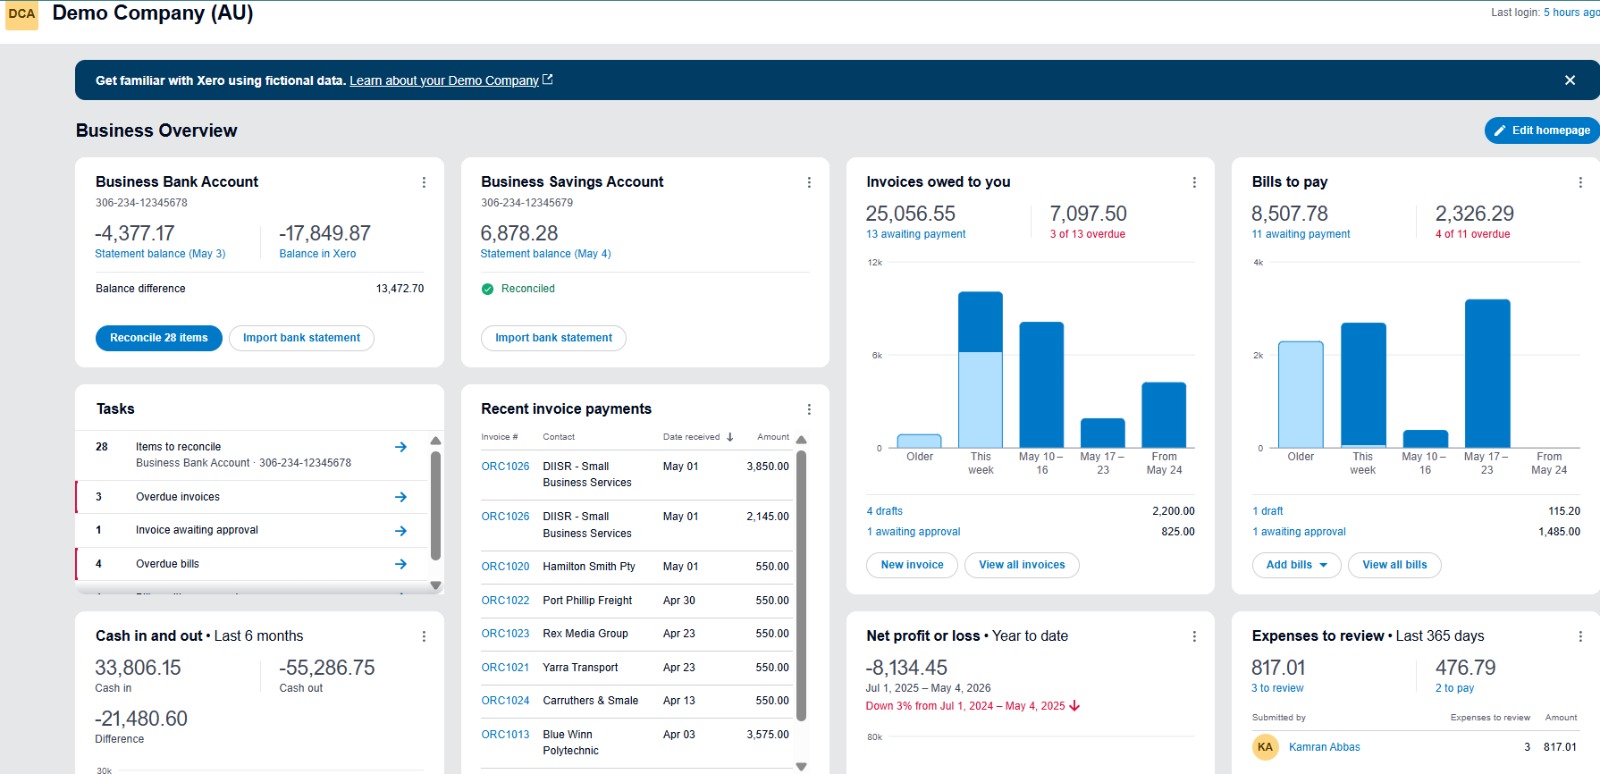Open Business Savings Account options menu

(809, 182)
